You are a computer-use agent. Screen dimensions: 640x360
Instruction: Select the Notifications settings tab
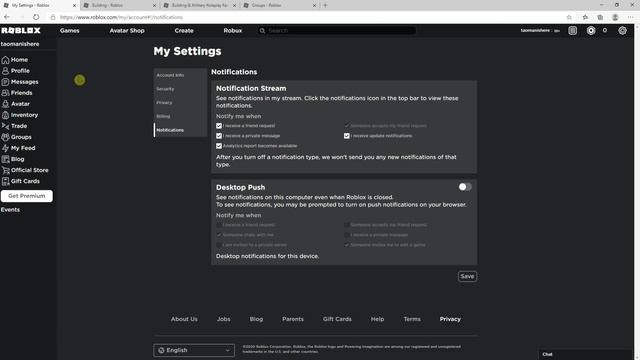pos(170,130)
